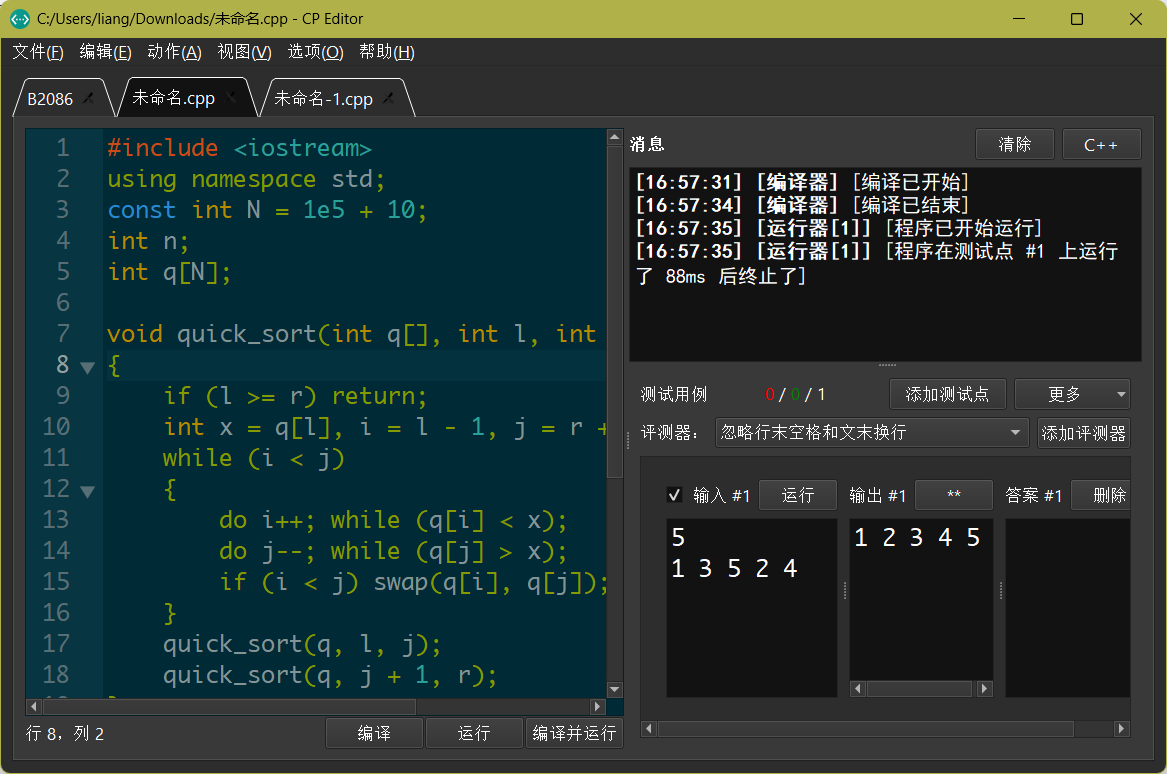Click the pencil icon beside 未命名.cpp tab
1167x774 pixels.
(229, 97)
